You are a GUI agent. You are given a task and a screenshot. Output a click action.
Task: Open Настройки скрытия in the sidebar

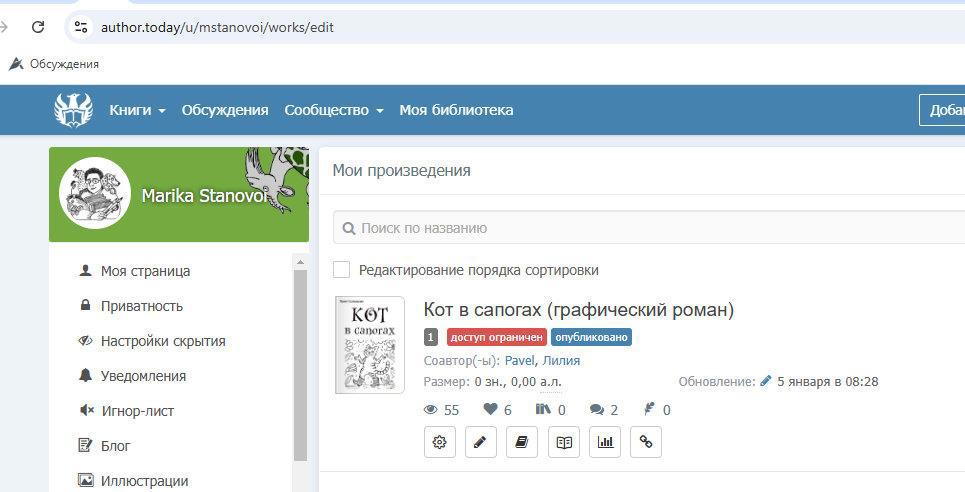click(162, 341)
